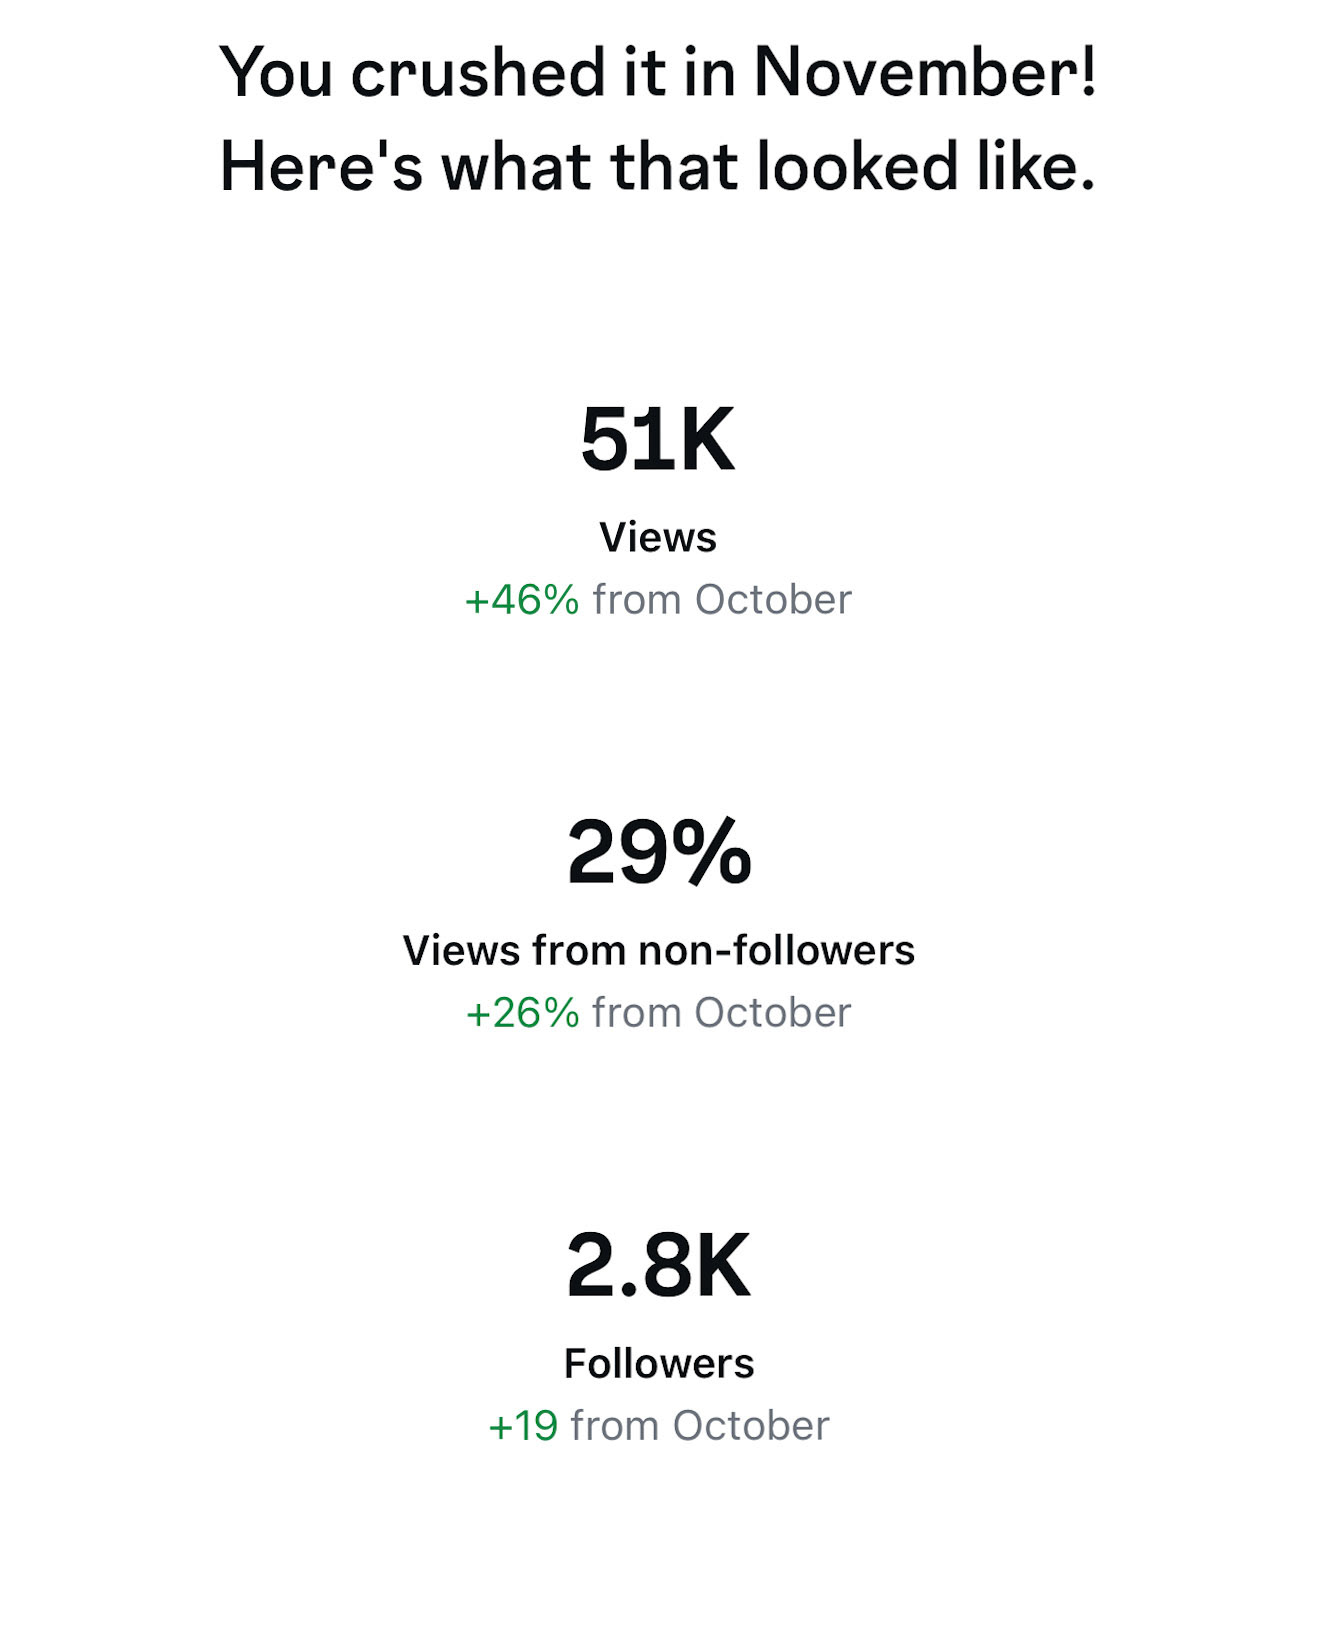This screenshot has width=1318, height=1648.
Task: Click the "You crushed it in November!" heading line
Action: click(658, 72)
